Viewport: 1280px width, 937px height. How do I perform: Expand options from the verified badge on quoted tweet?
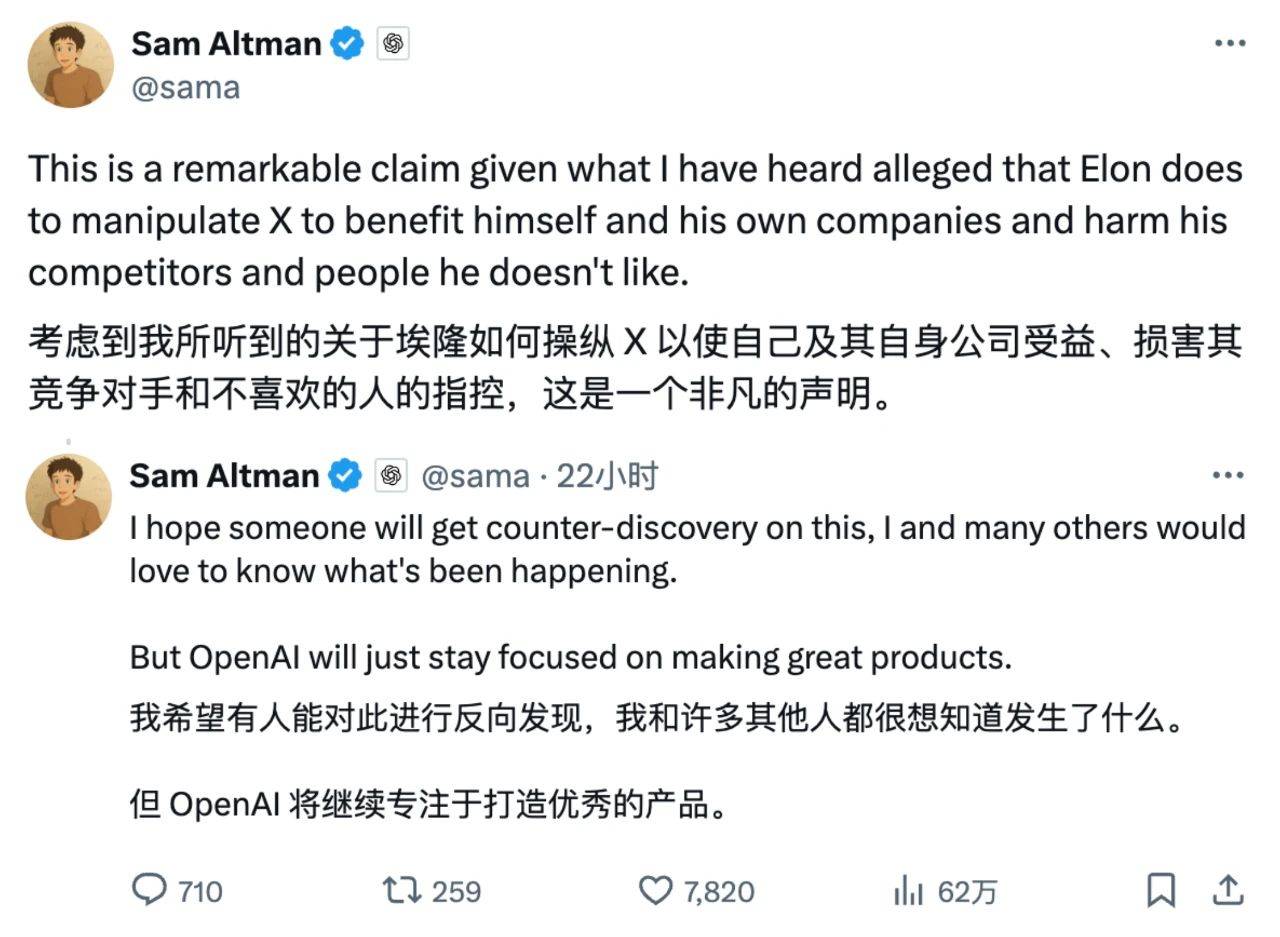343,475
